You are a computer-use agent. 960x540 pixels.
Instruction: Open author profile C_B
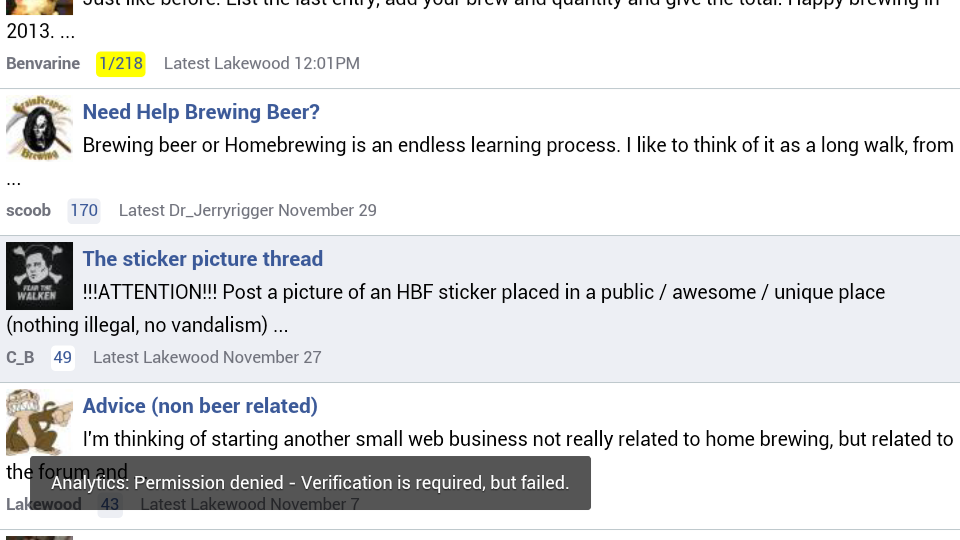(x=20, y=358)
